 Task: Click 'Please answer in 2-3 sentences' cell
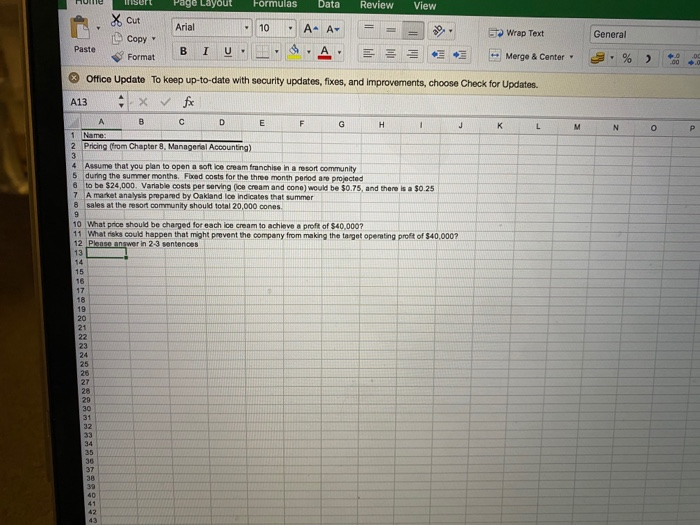[143, 244]
